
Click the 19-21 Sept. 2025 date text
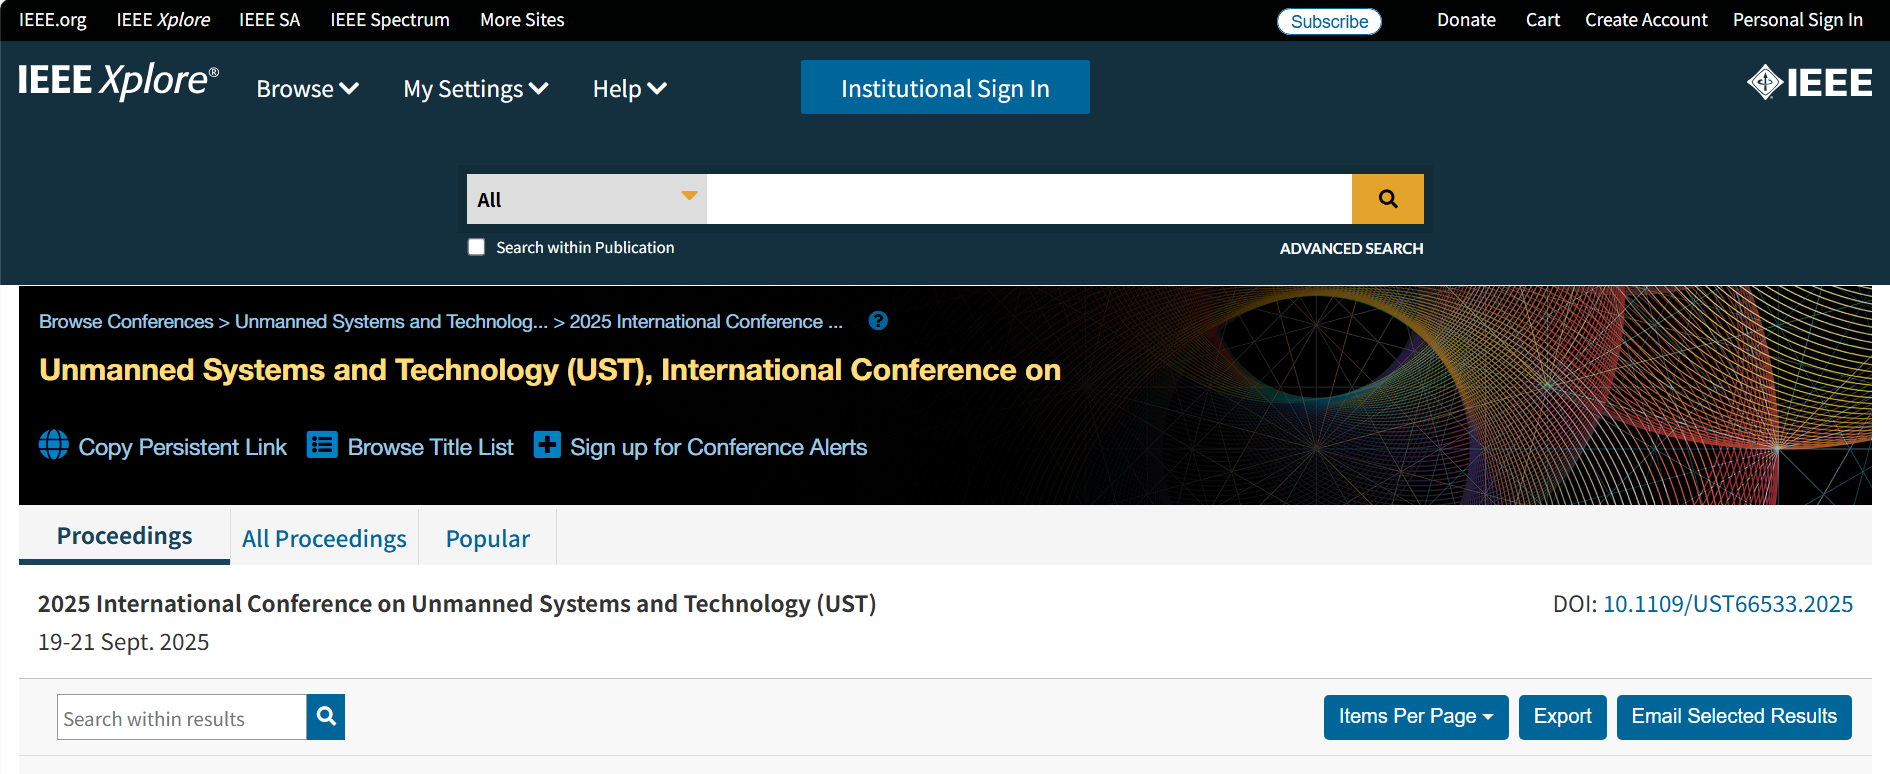123,642
